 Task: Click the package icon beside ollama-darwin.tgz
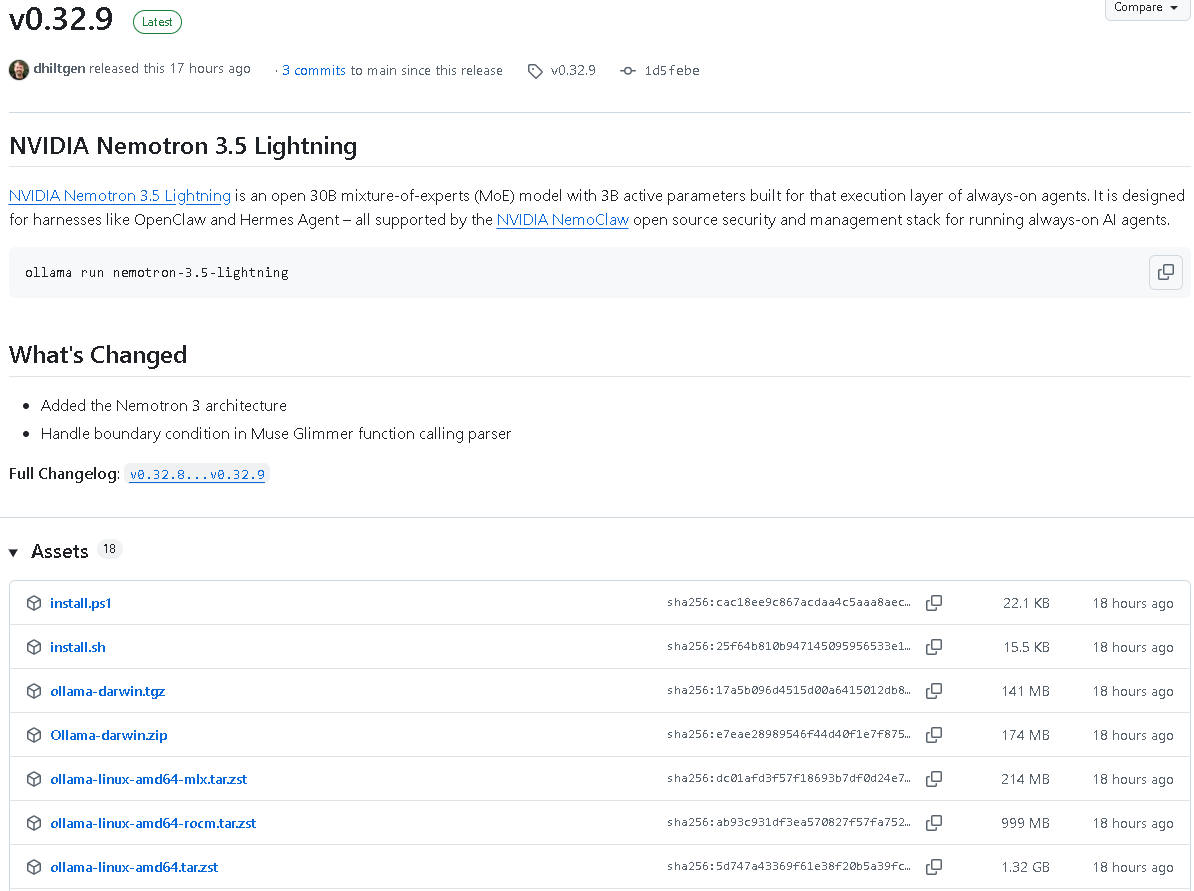pyautogui.click(x=34, y=691)
